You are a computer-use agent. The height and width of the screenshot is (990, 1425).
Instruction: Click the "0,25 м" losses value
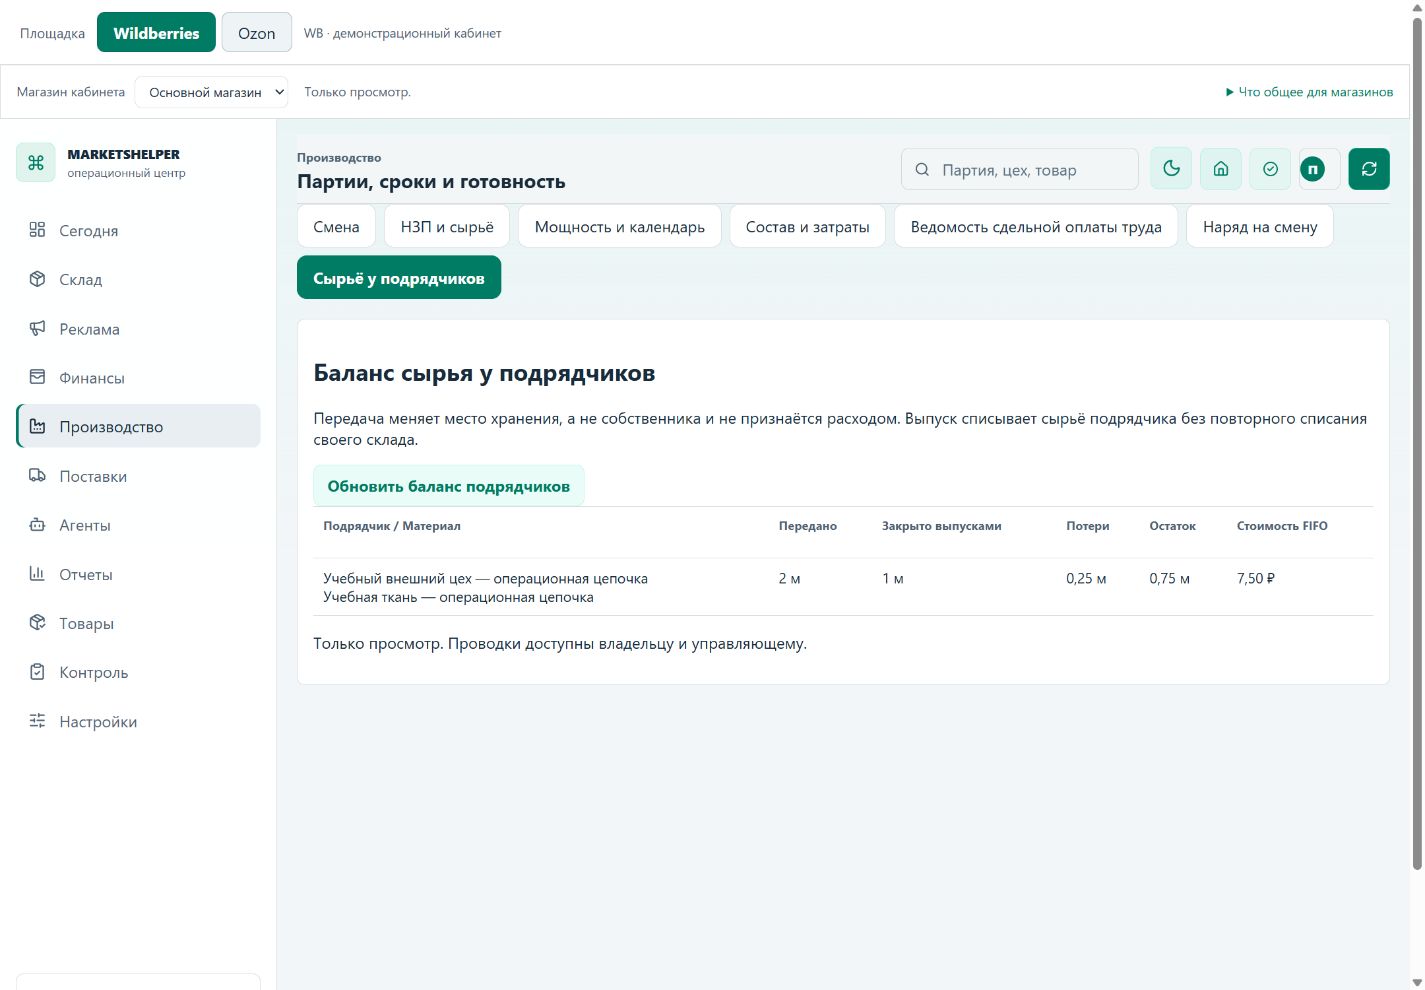(1086, 578)
